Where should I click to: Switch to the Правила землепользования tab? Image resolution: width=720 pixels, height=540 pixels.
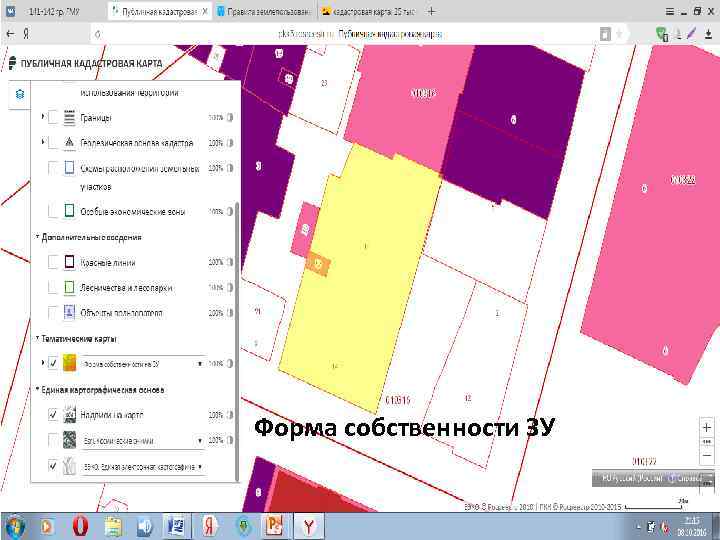[x=264, y=12]
